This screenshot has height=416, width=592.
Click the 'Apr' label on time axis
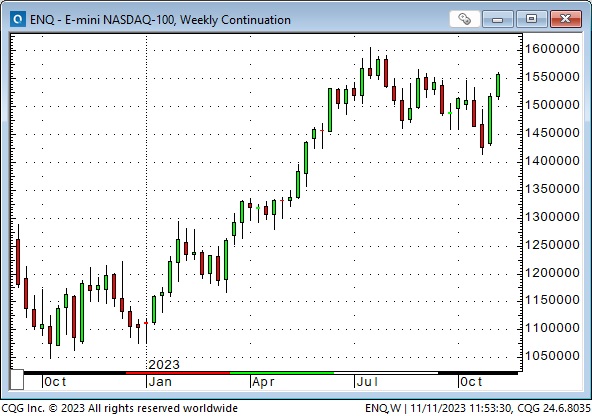tap(263, 382)
